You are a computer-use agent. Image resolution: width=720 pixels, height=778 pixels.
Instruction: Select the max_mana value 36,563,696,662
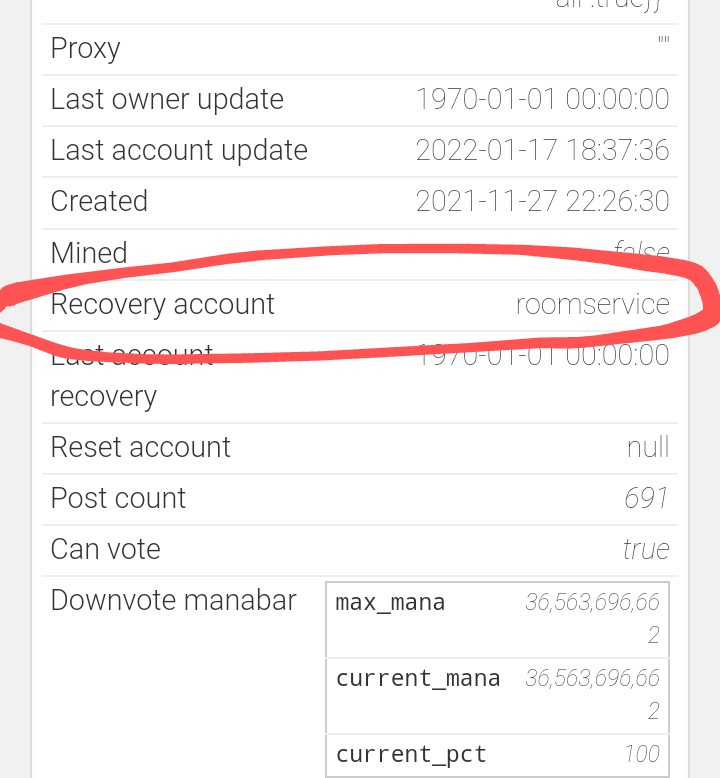click(592, 618)
